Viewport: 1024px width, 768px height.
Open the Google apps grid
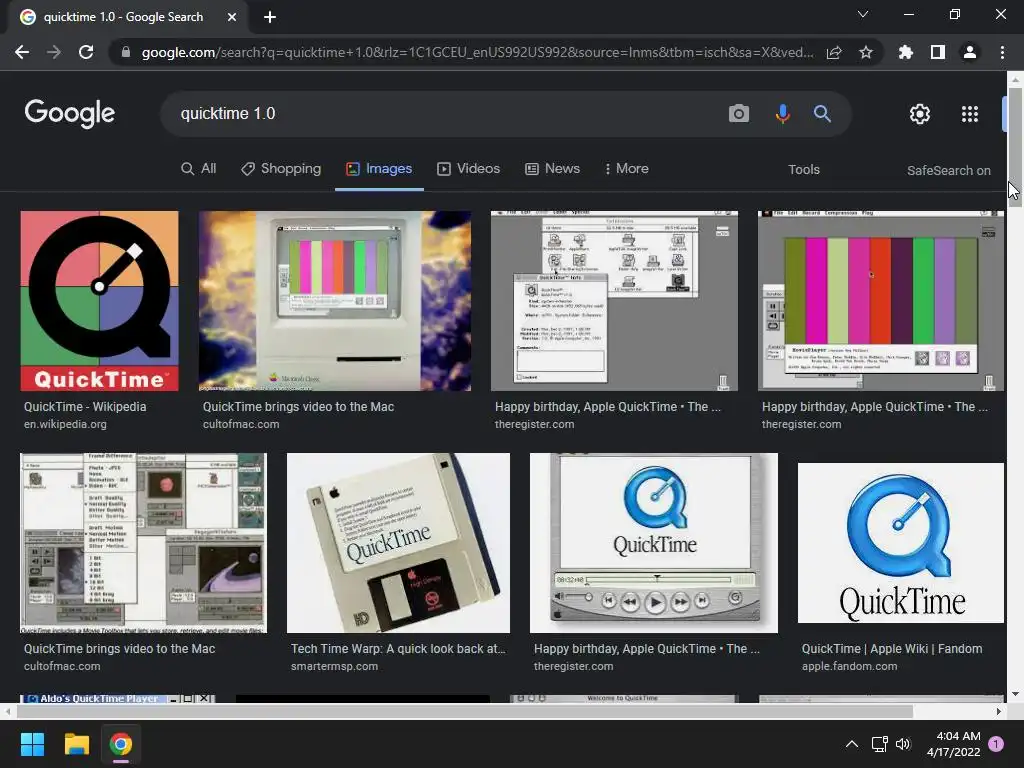(970, 114)
